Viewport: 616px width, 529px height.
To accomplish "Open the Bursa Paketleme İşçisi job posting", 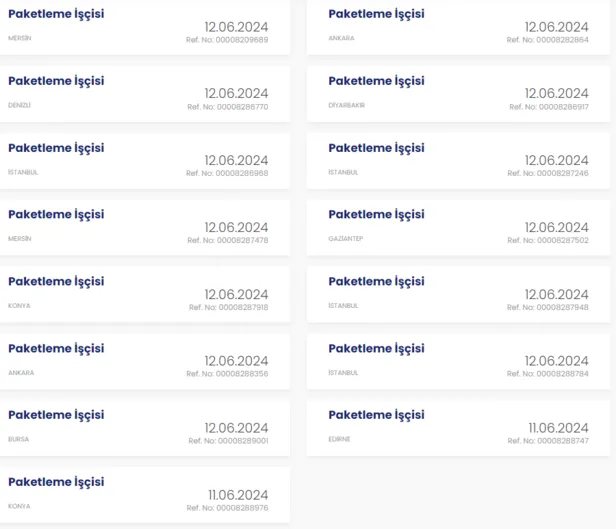I will (56, 415).
